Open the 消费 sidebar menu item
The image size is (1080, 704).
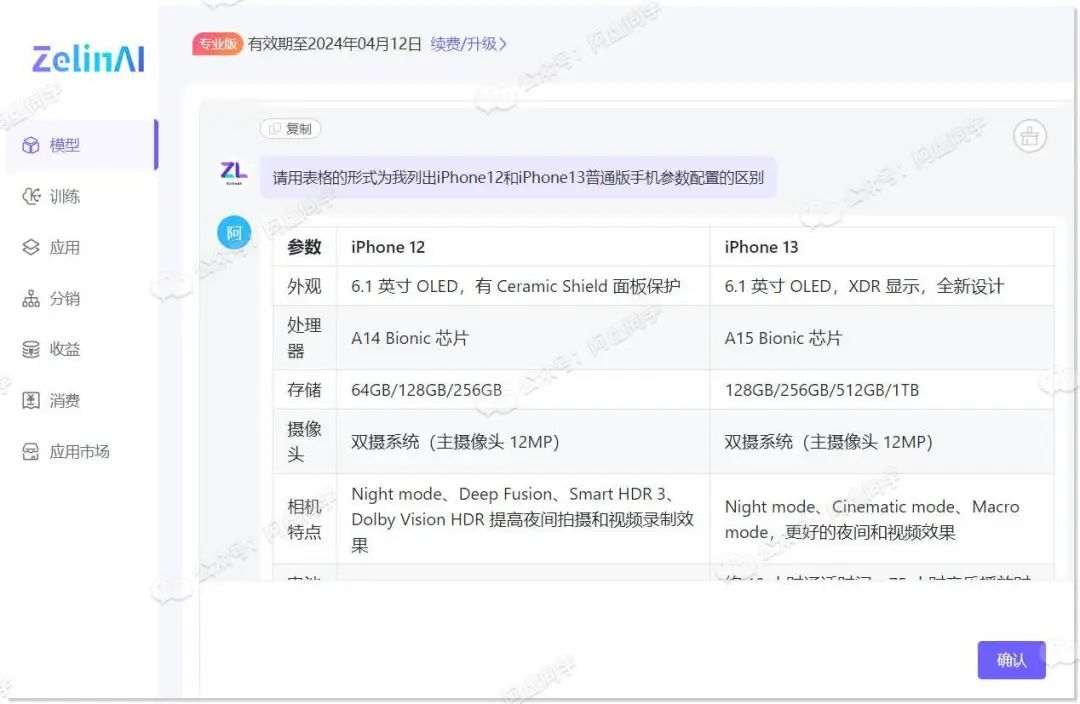[x=81, y=400]
